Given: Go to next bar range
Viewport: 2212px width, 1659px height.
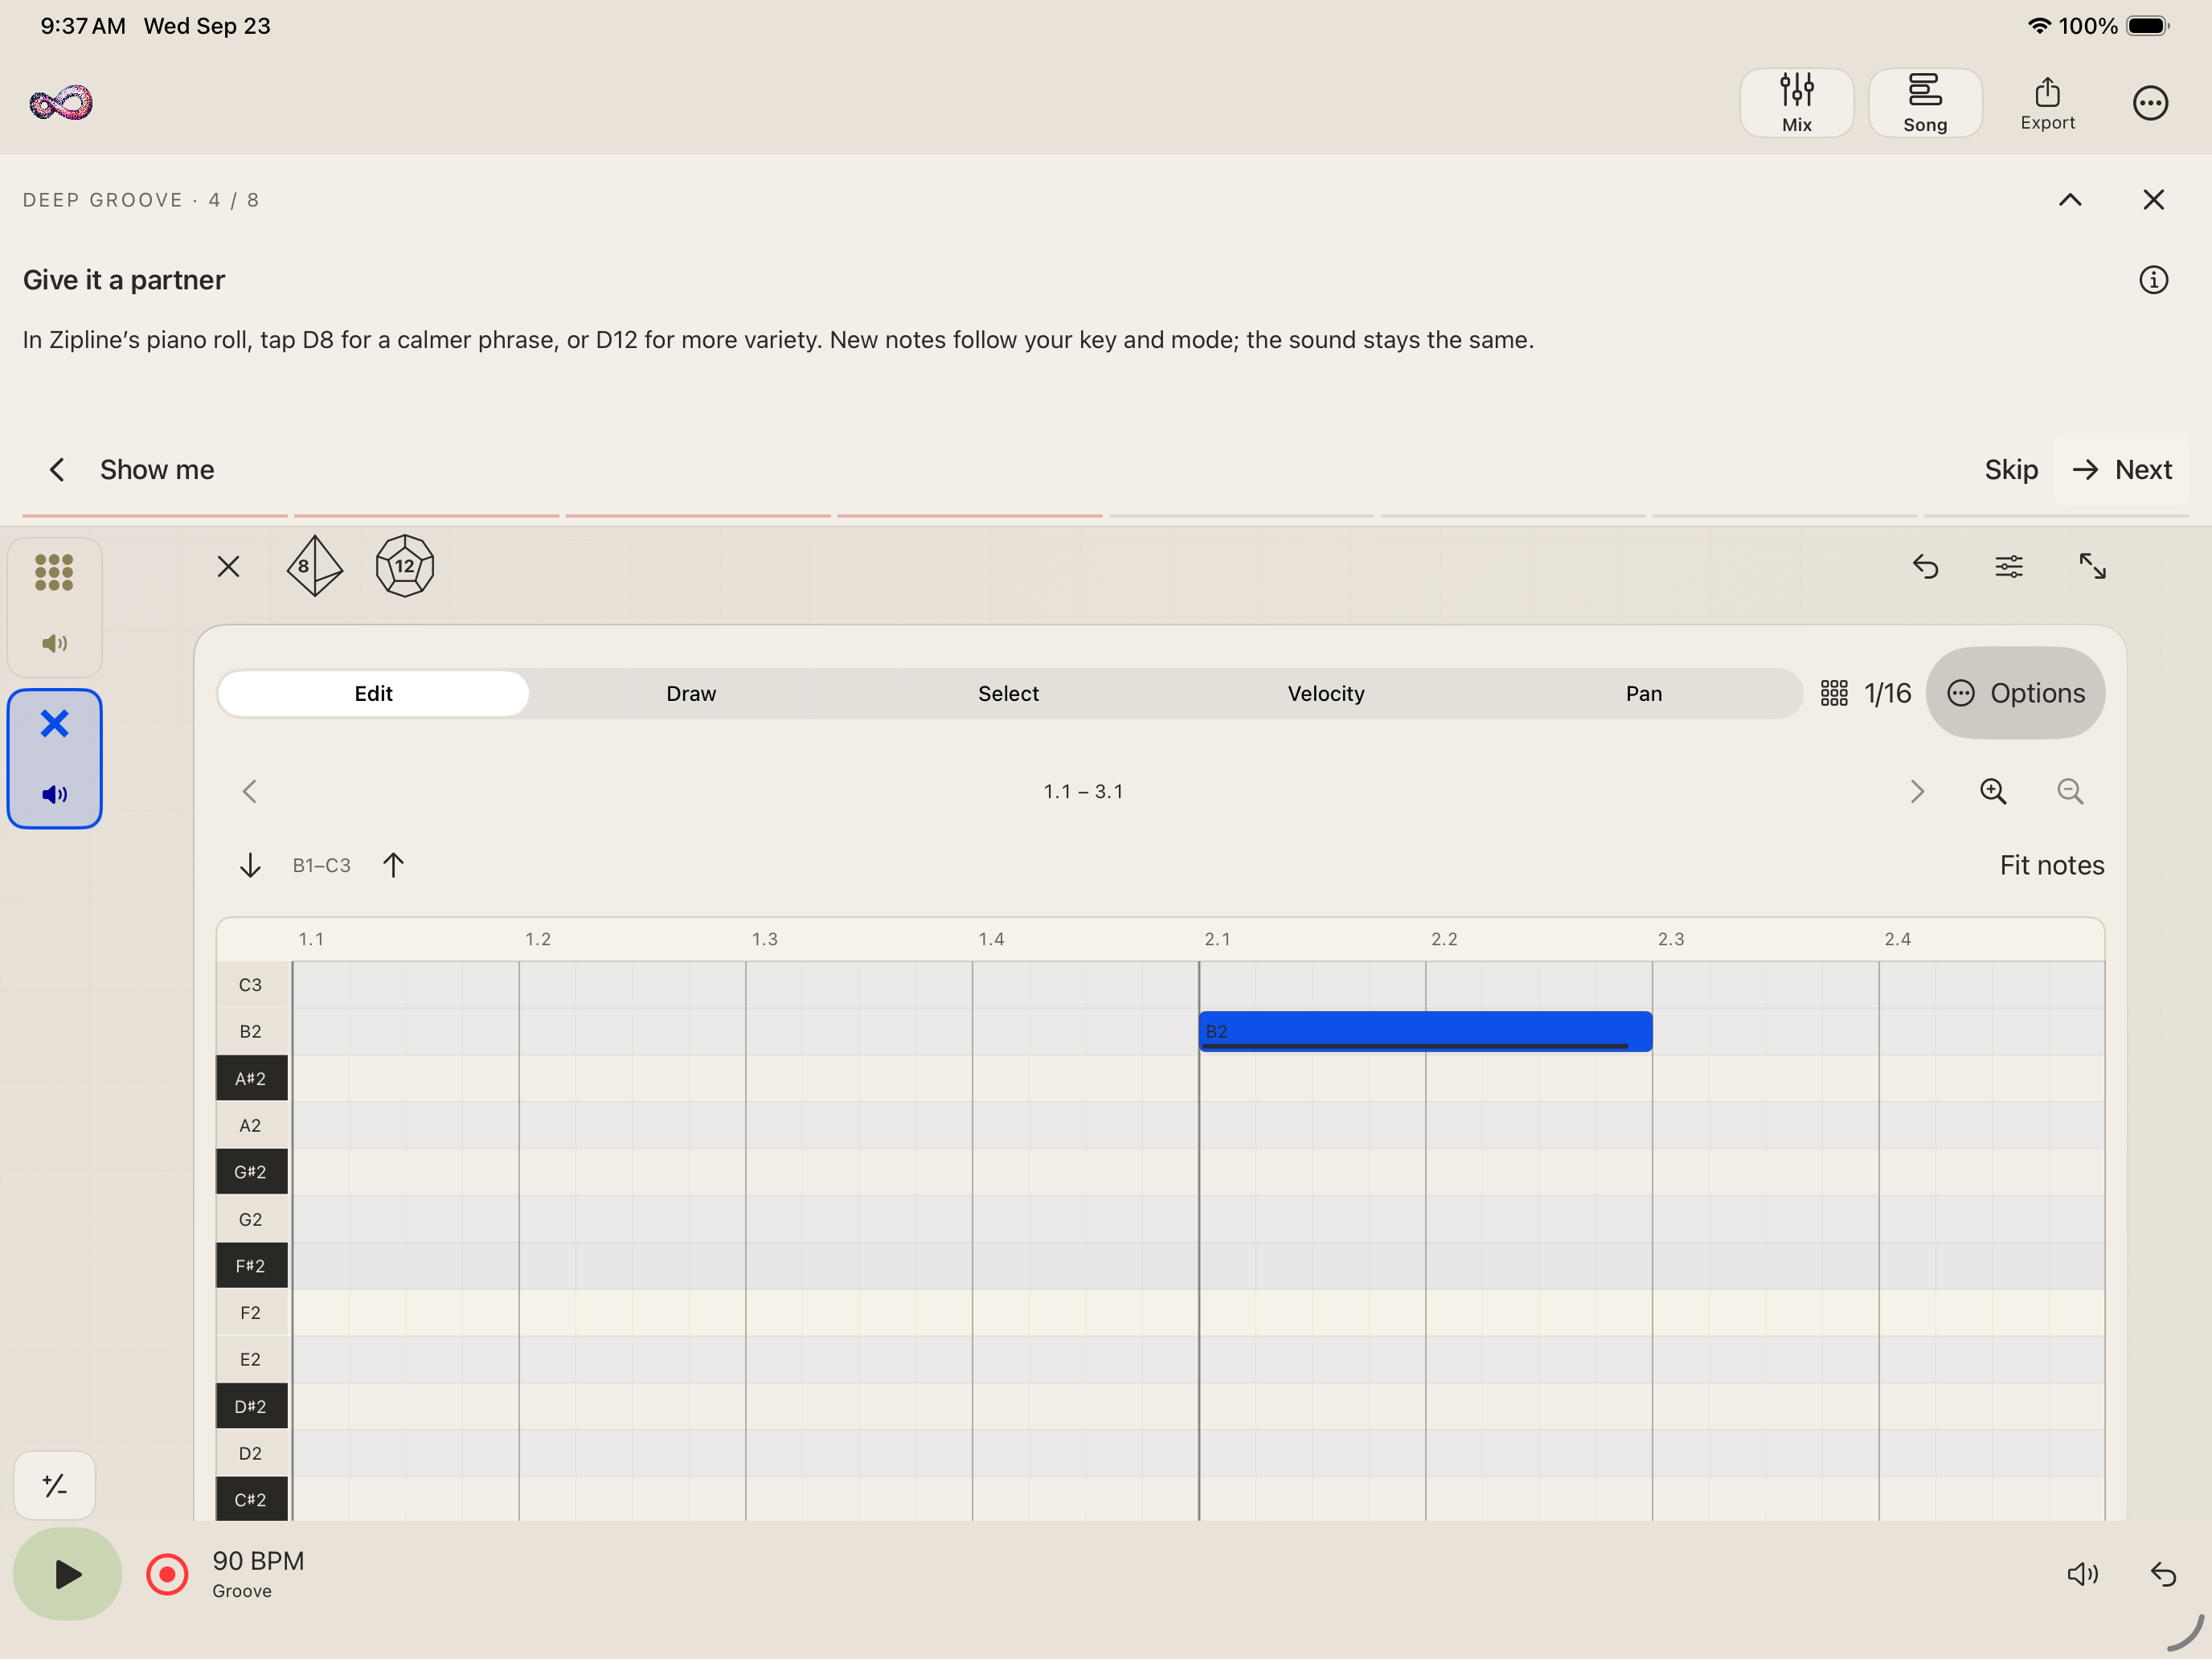Looking at the screenshot, I should (1916, 792).
